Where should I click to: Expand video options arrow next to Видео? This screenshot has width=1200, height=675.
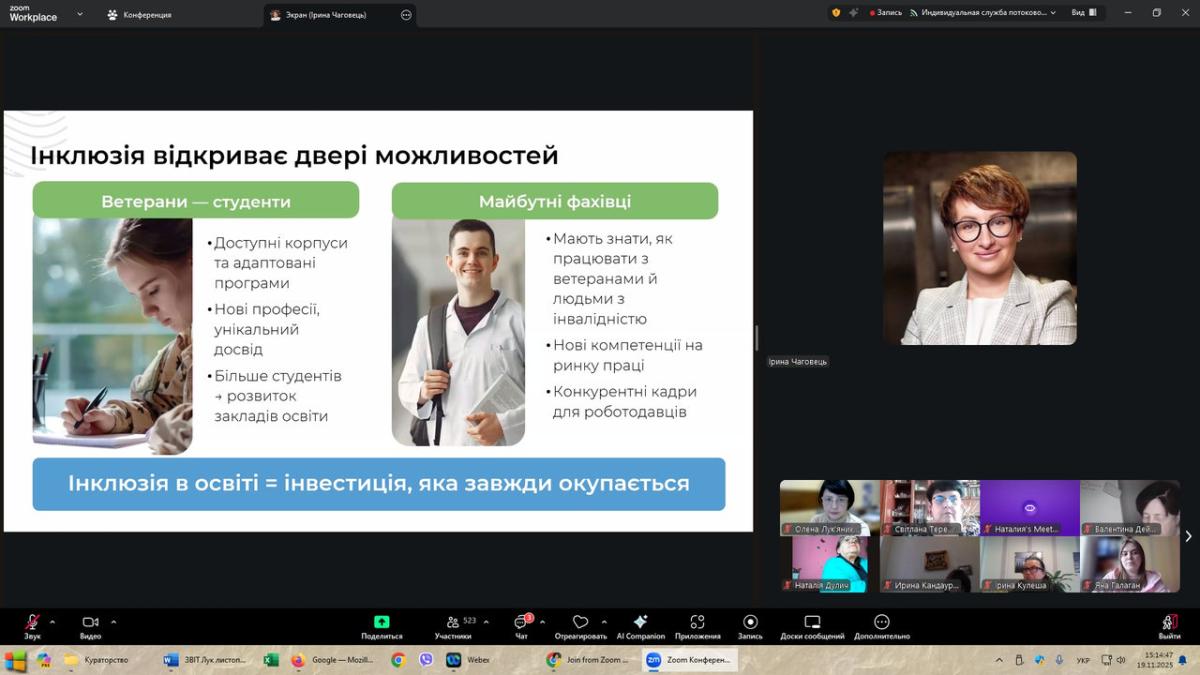[113, 621]
